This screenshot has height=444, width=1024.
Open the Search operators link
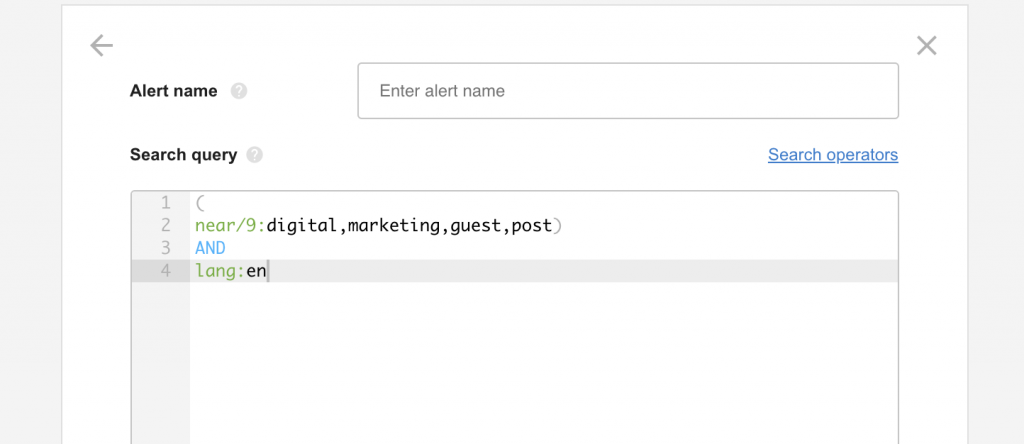coord(833,155)
